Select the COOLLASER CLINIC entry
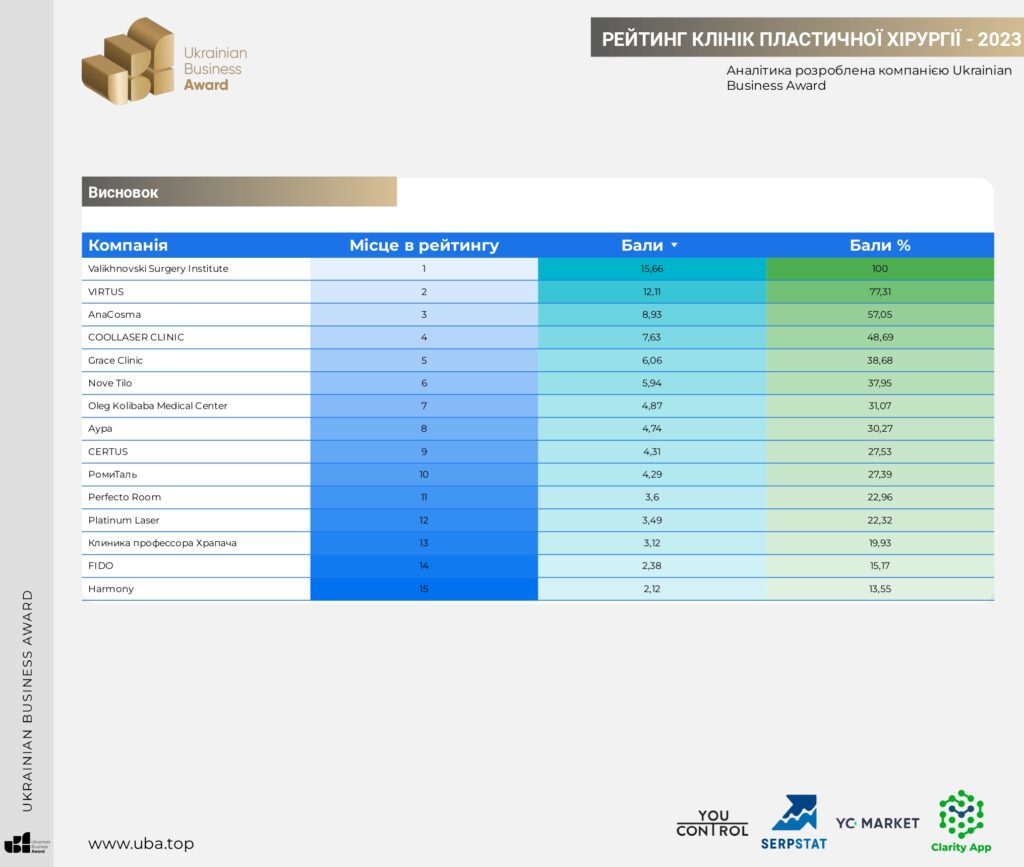Screen dimensions: 1024x867 pyautogui.click(x=136, y=337)
